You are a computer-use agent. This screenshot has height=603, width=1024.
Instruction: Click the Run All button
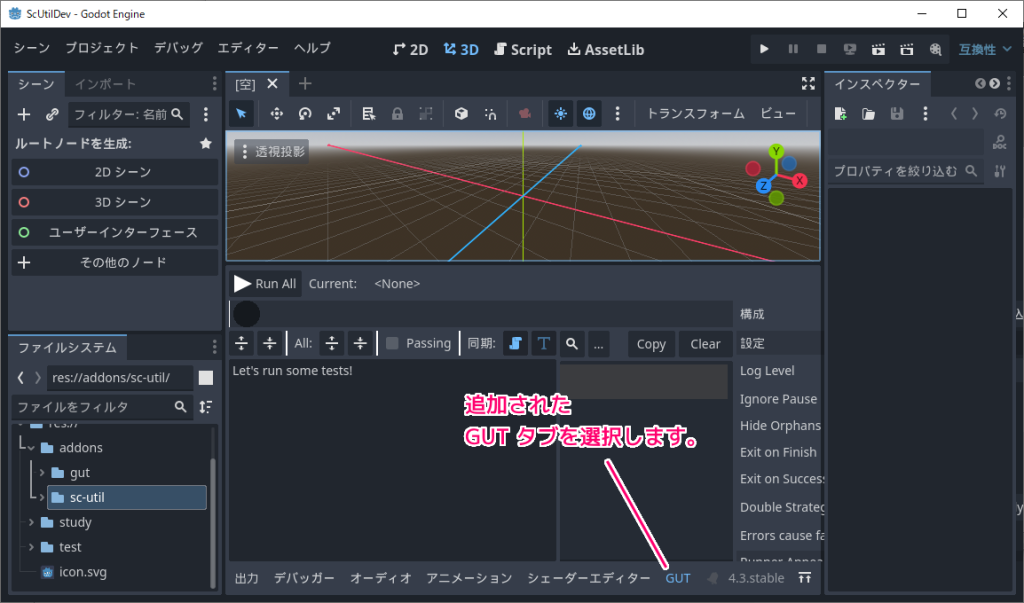265,284
